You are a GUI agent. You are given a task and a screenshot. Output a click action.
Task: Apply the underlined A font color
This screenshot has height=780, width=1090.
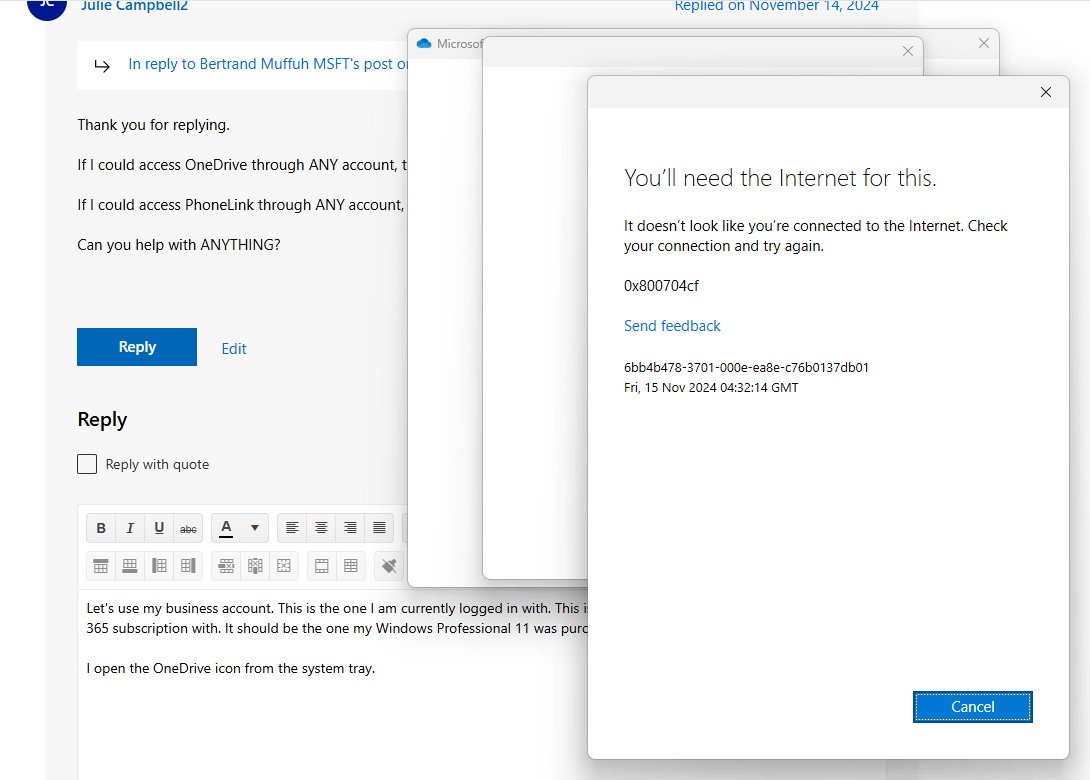tap(226, 528)
